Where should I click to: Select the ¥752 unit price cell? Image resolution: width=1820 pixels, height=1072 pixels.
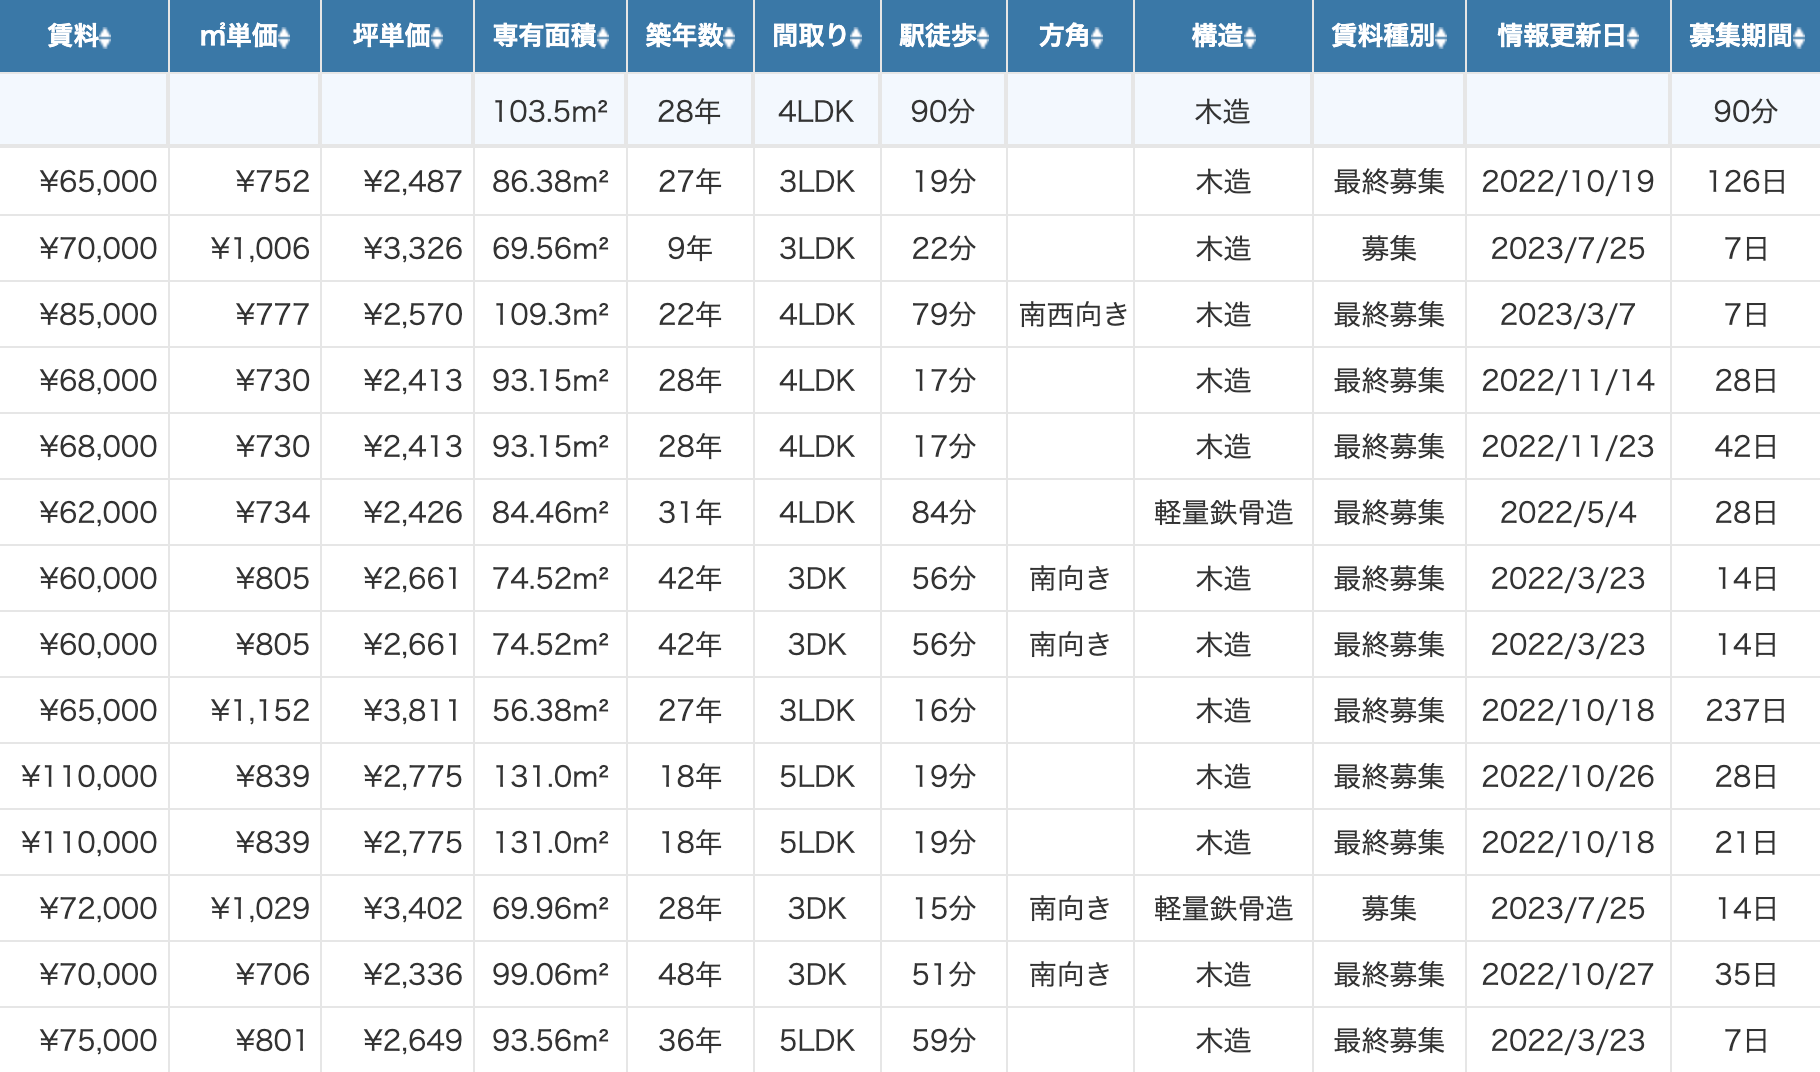(x=245, y=182)
